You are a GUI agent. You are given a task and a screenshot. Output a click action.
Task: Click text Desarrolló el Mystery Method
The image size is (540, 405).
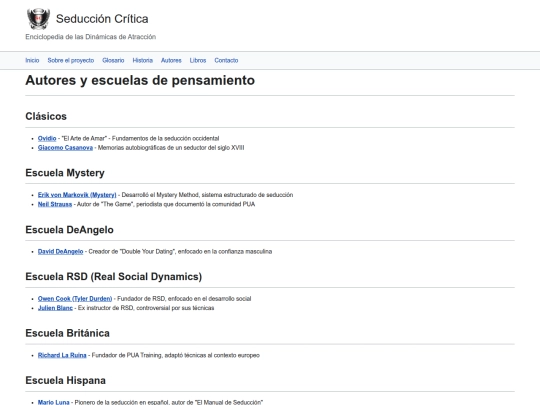coord(207,195)
